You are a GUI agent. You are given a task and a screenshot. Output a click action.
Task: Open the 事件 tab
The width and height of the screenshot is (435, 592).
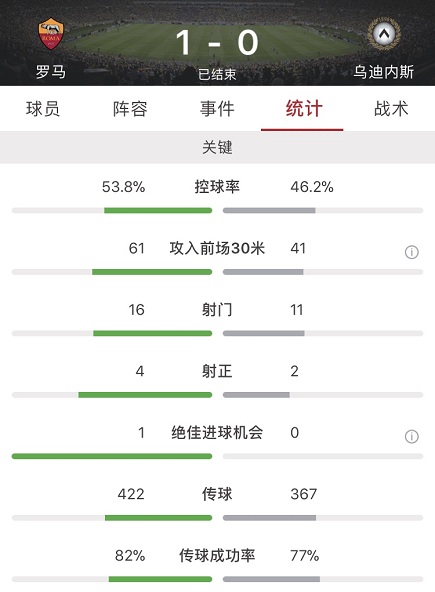pos(218,109)
